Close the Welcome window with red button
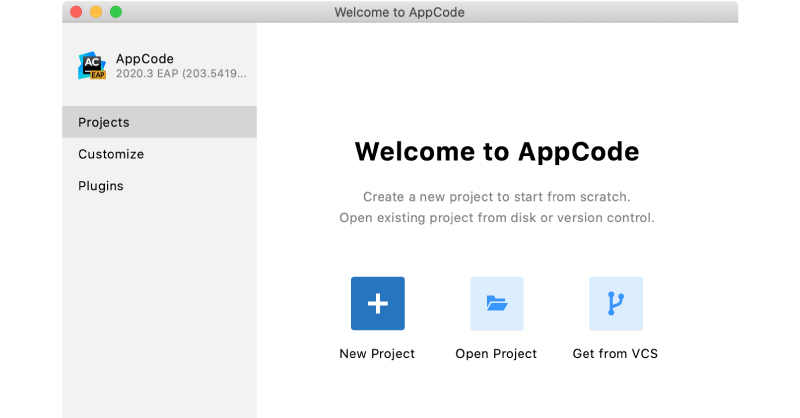Screen dimensions: 800x418 click(x=76, y=12)
